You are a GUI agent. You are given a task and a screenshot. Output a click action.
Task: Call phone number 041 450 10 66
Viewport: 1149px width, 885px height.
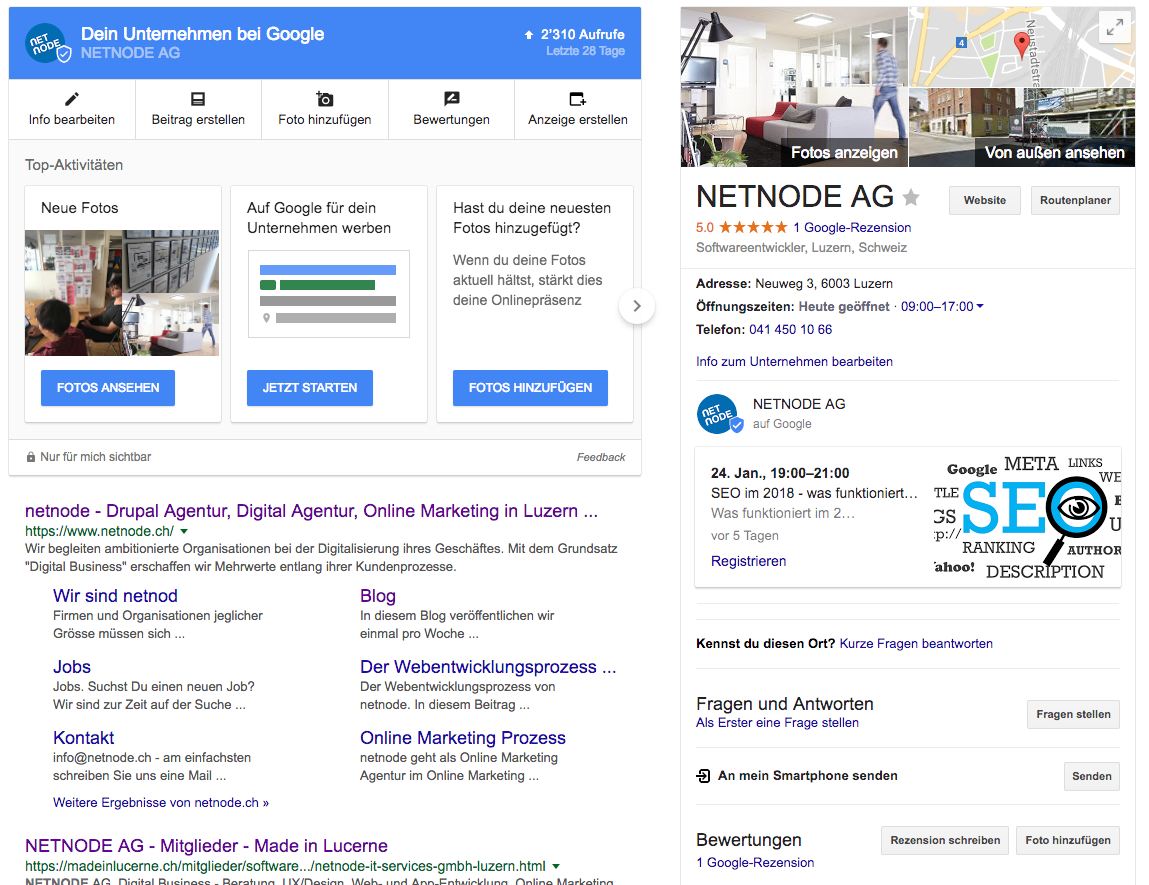[791, 330]
